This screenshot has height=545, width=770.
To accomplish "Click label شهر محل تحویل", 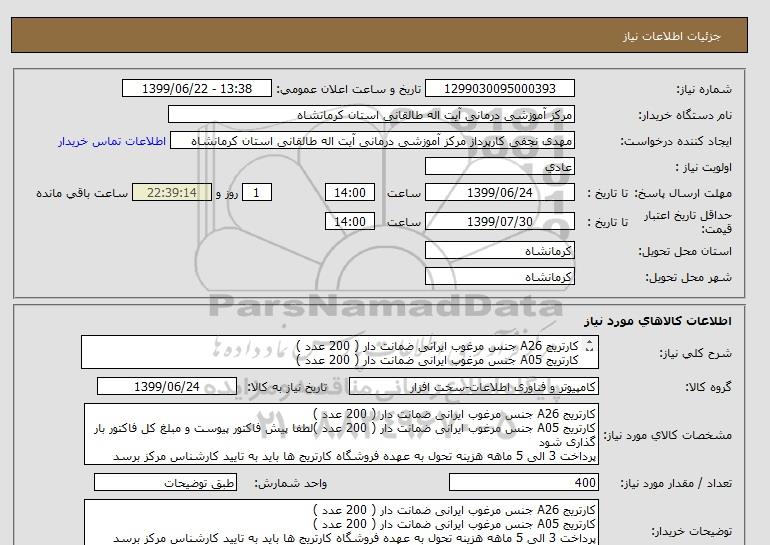I will 688,277.
